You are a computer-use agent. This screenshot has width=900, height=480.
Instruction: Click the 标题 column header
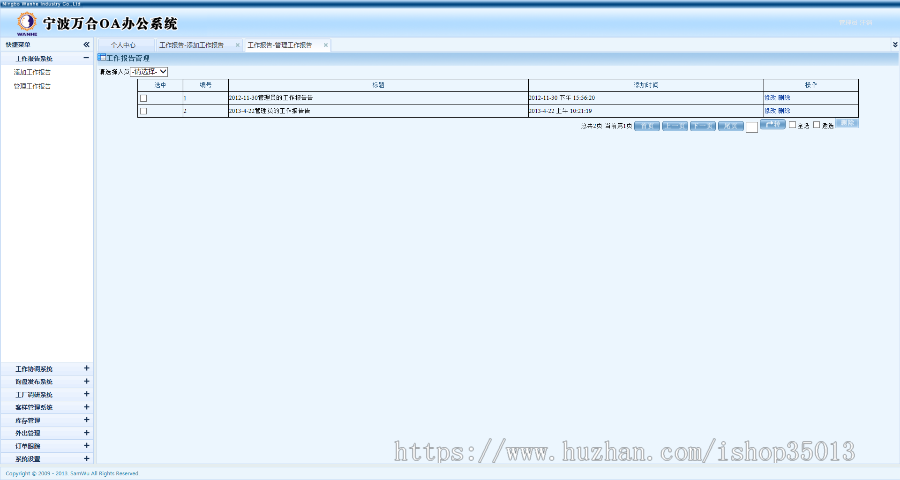pyautogui.click(x=378, y=85)
